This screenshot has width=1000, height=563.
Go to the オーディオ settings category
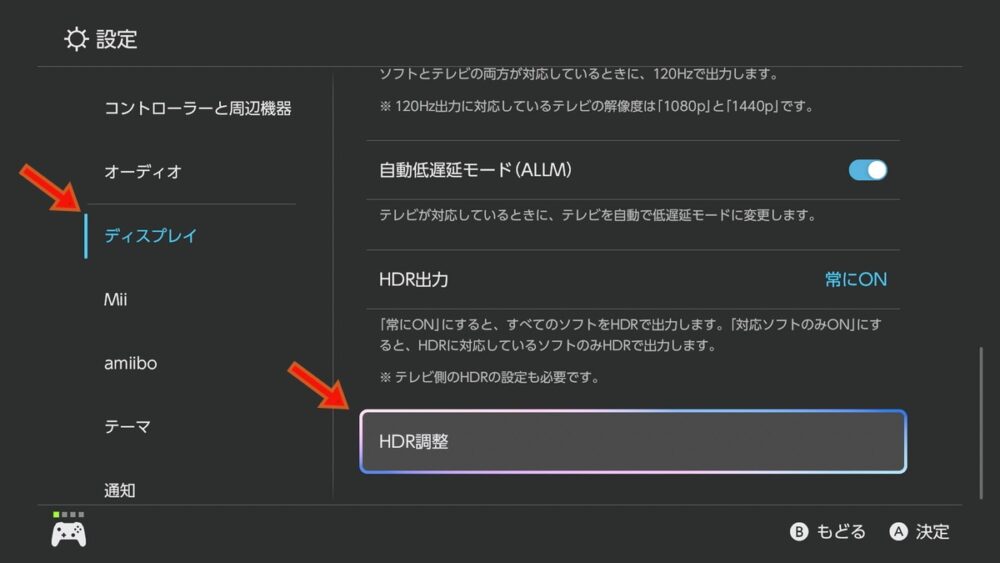tap(143, 172)
